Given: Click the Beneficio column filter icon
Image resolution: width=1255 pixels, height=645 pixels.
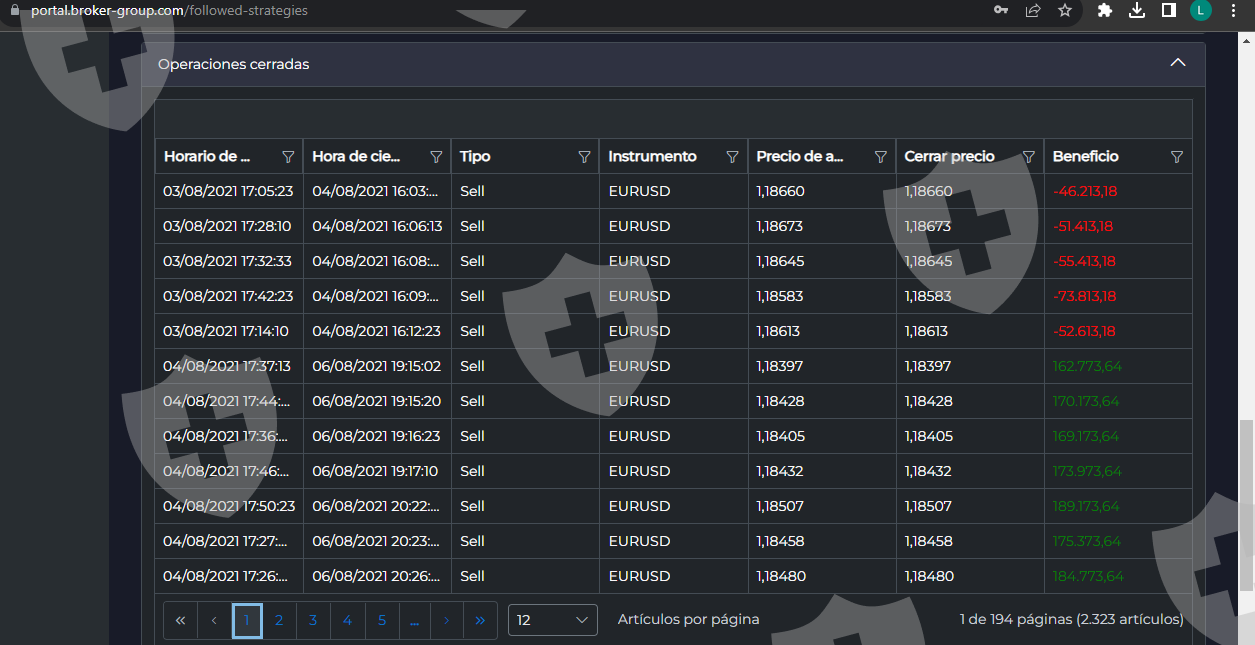Looking at the screenshot, I should point(1176,157).
